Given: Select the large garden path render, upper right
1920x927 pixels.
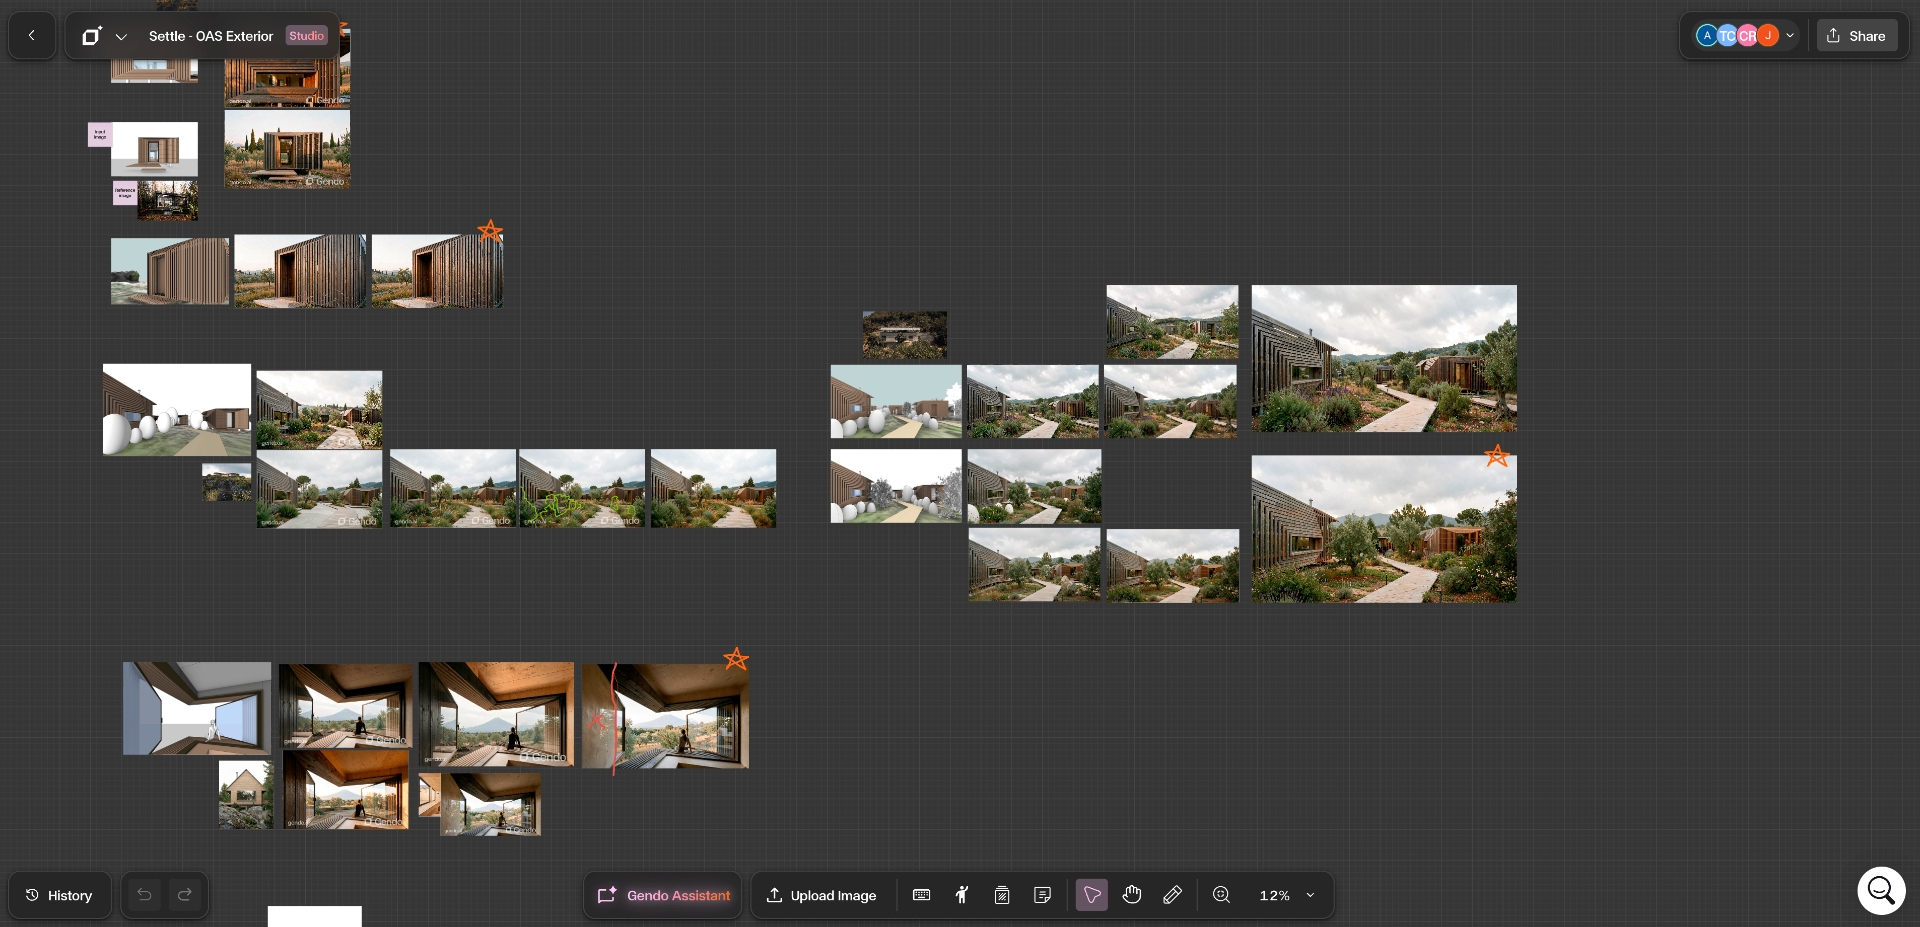Looking at the screenshot, I should click(x=1384, y=358).
